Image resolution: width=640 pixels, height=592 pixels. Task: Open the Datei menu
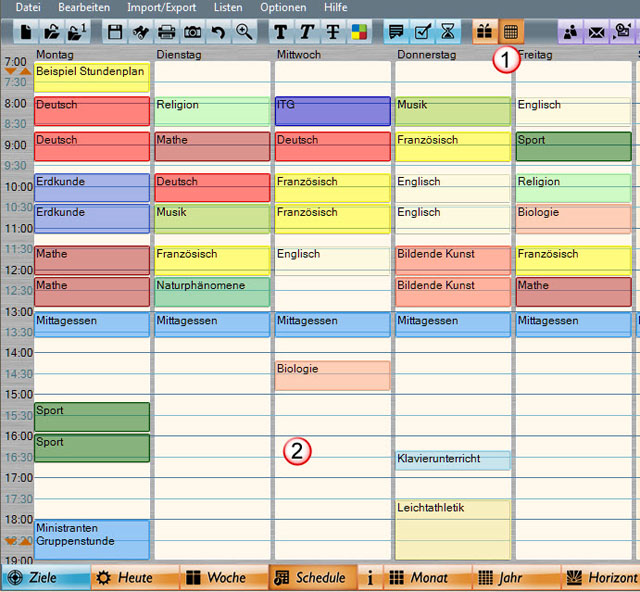28,7
